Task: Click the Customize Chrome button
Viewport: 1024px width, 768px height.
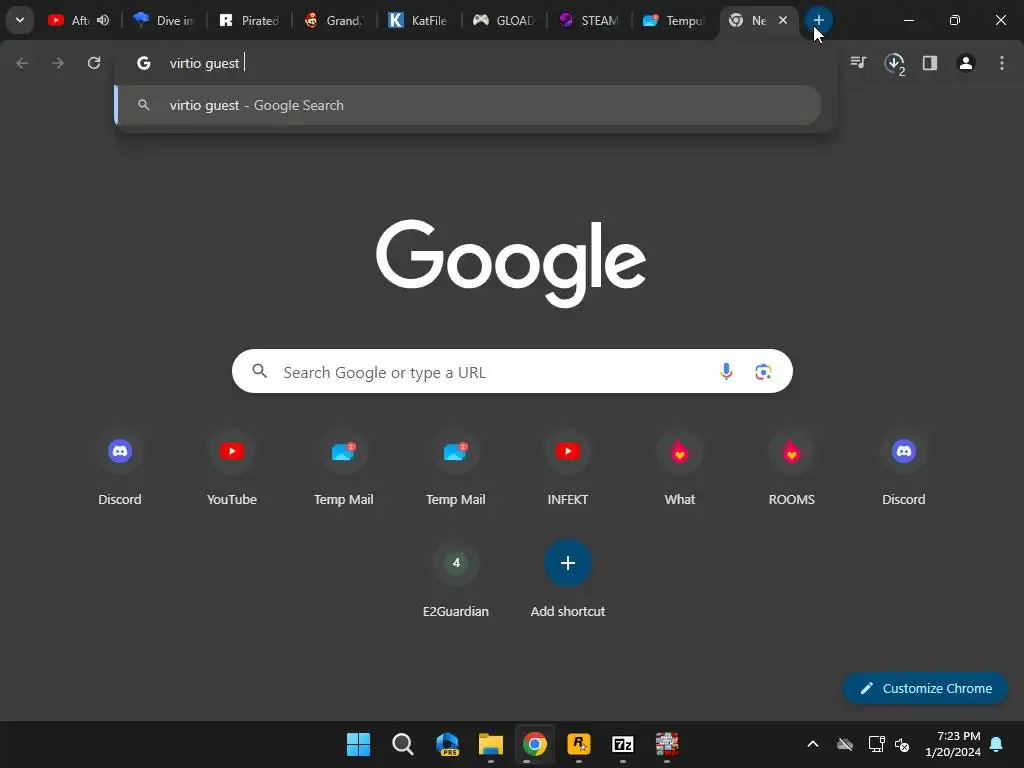Action: tap(925, 688)
